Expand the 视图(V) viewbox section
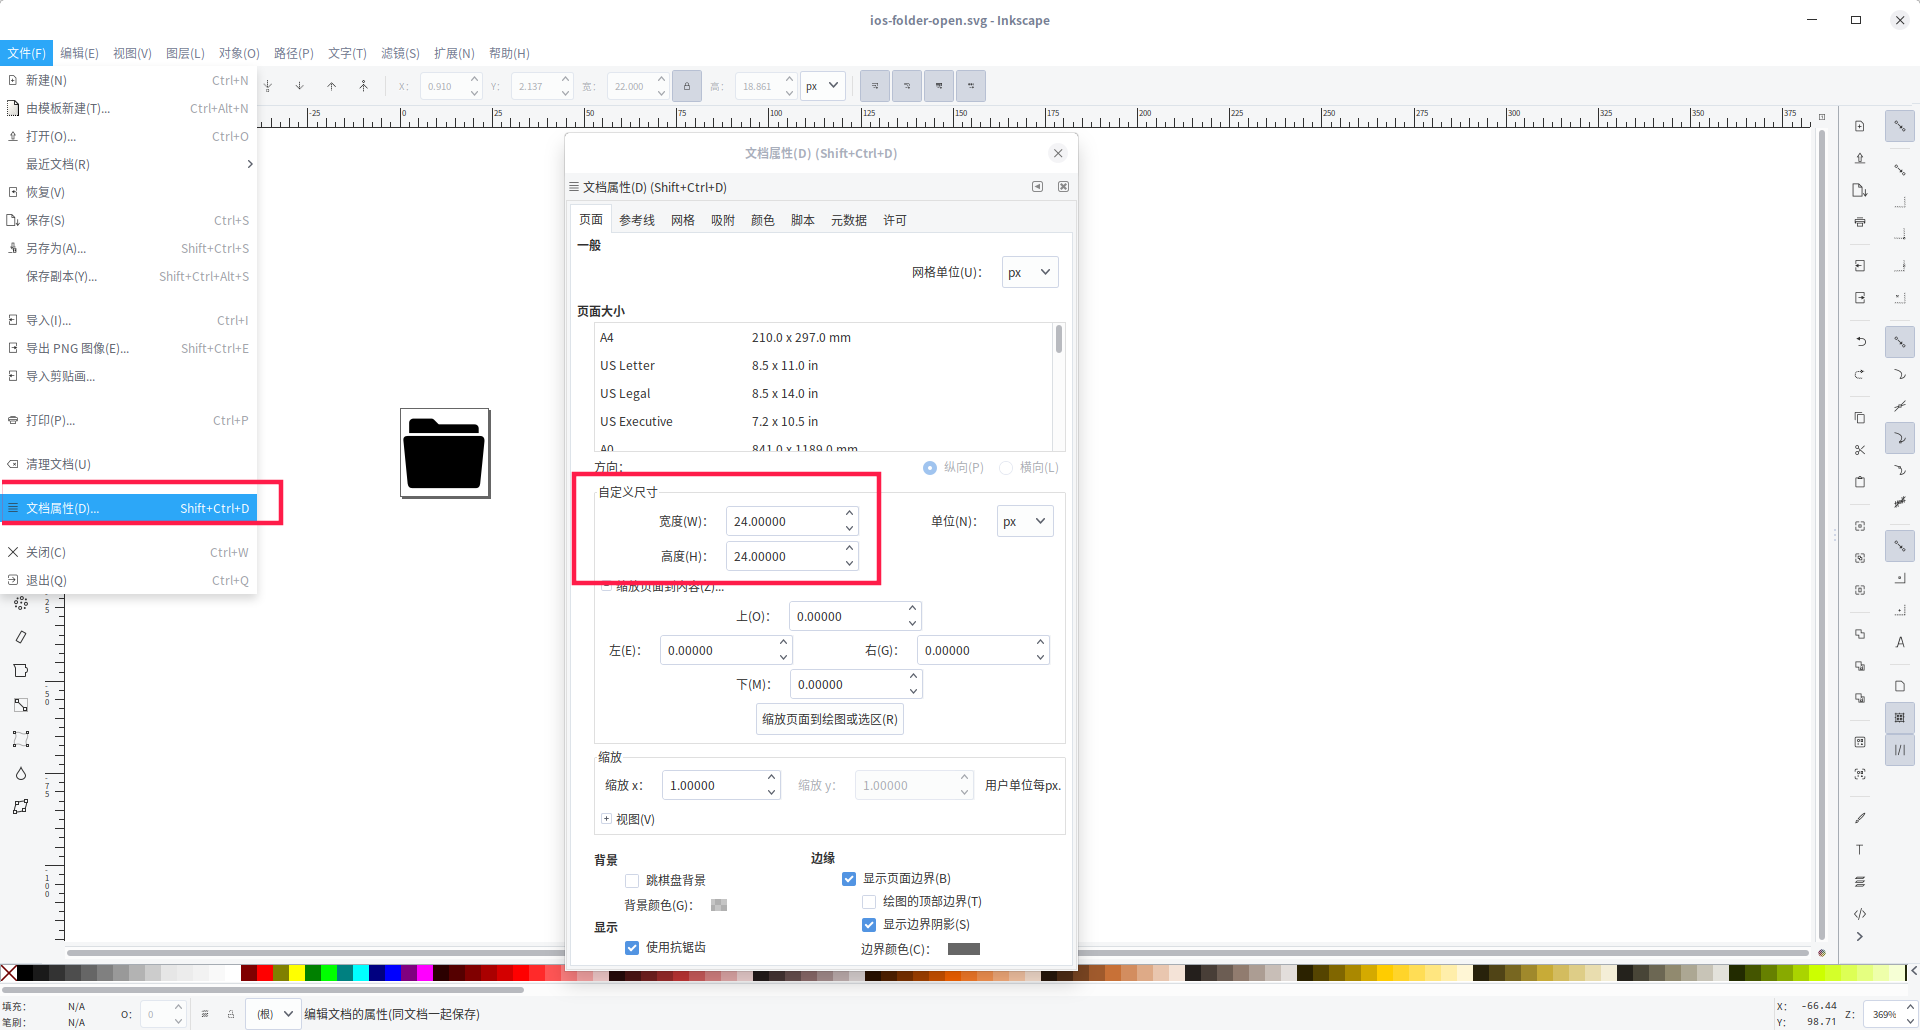This screenshot has width=1920, height=1030. pos(606,819)
